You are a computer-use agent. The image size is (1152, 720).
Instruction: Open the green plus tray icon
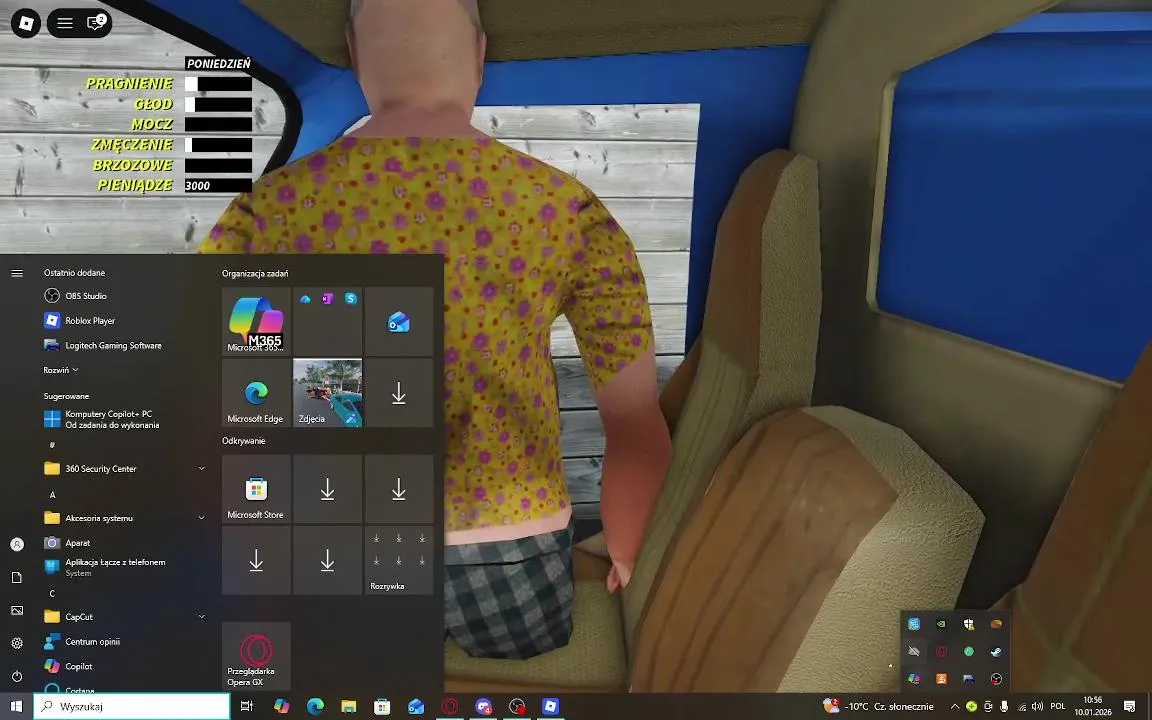(971, 706)
